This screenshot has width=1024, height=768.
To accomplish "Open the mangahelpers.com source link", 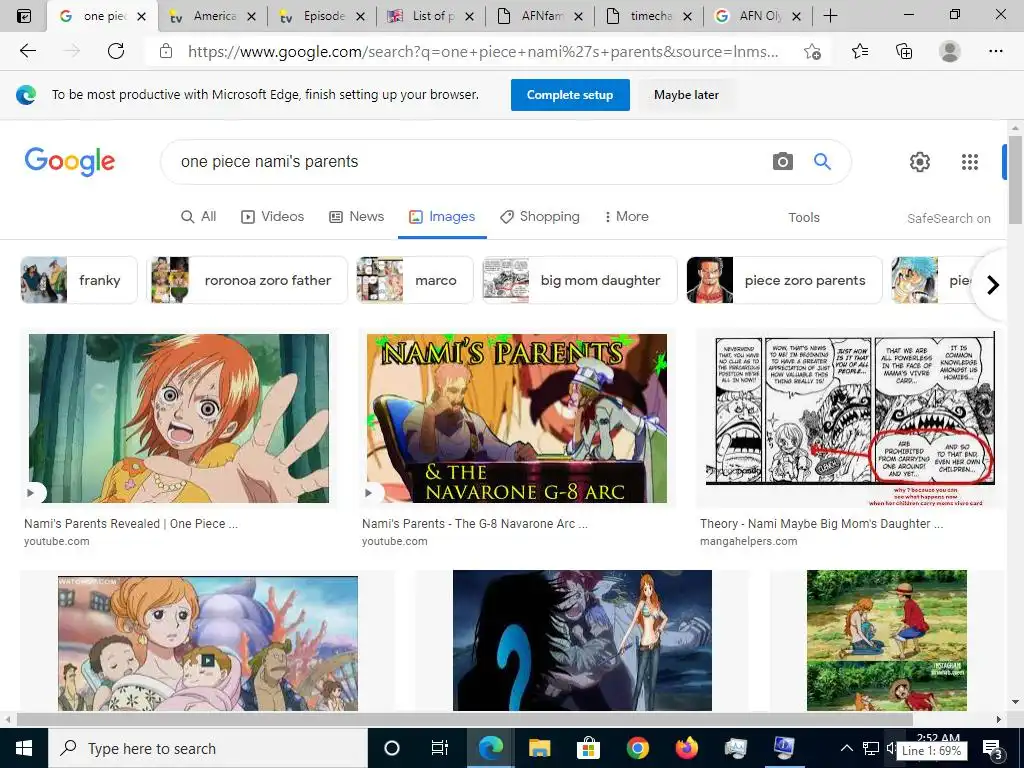I will pos(748,541).
